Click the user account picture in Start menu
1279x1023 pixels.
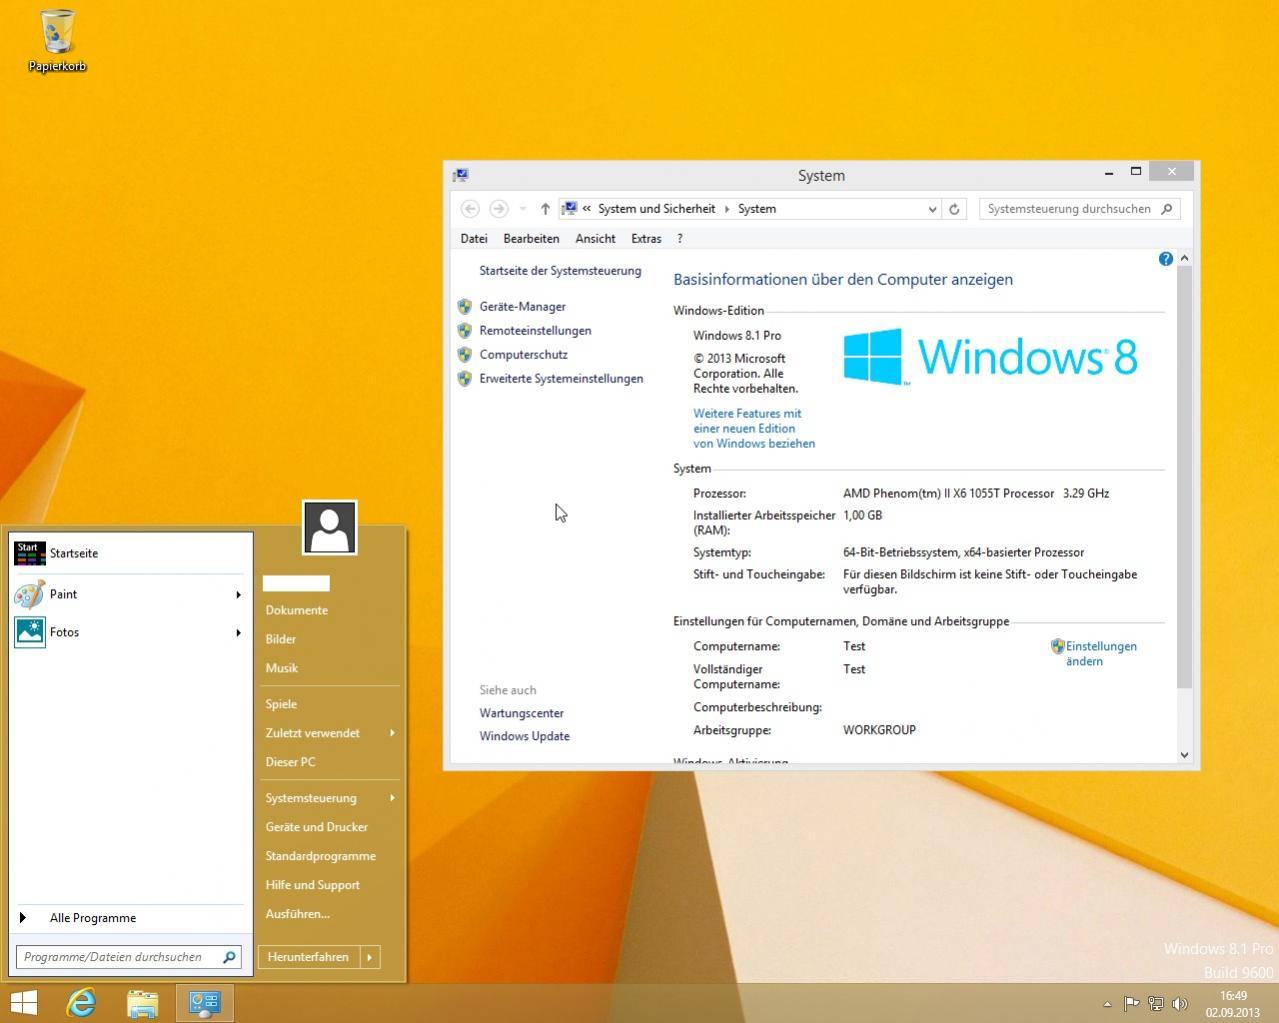click(329, 527)
